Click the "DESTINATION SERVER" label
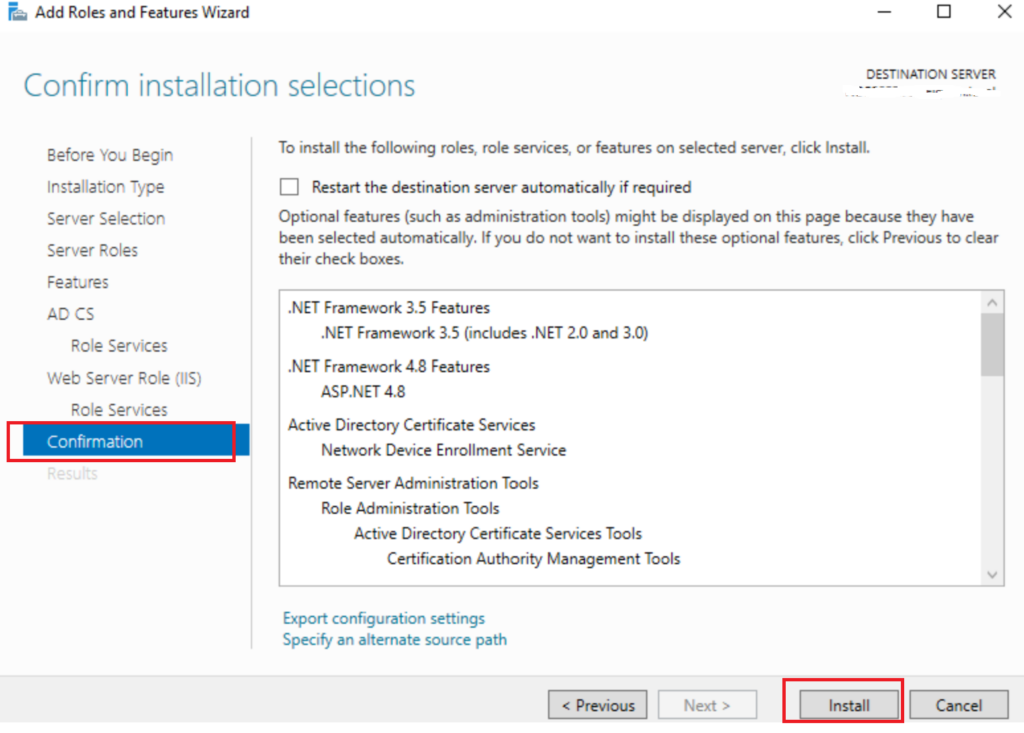1024x733 pixels. pos(931,74)
